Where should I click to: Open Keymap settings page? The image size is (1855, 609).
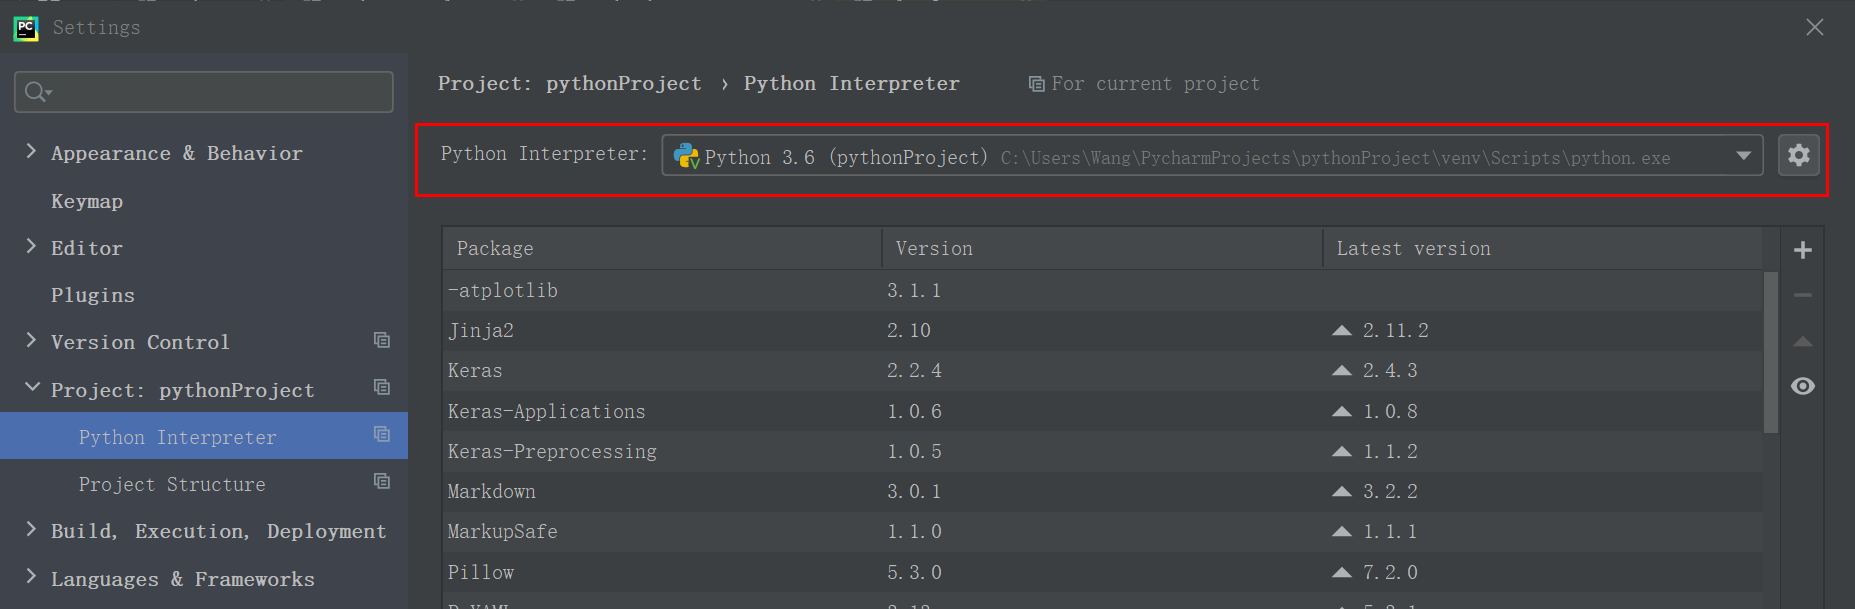[x=87, y=201]
